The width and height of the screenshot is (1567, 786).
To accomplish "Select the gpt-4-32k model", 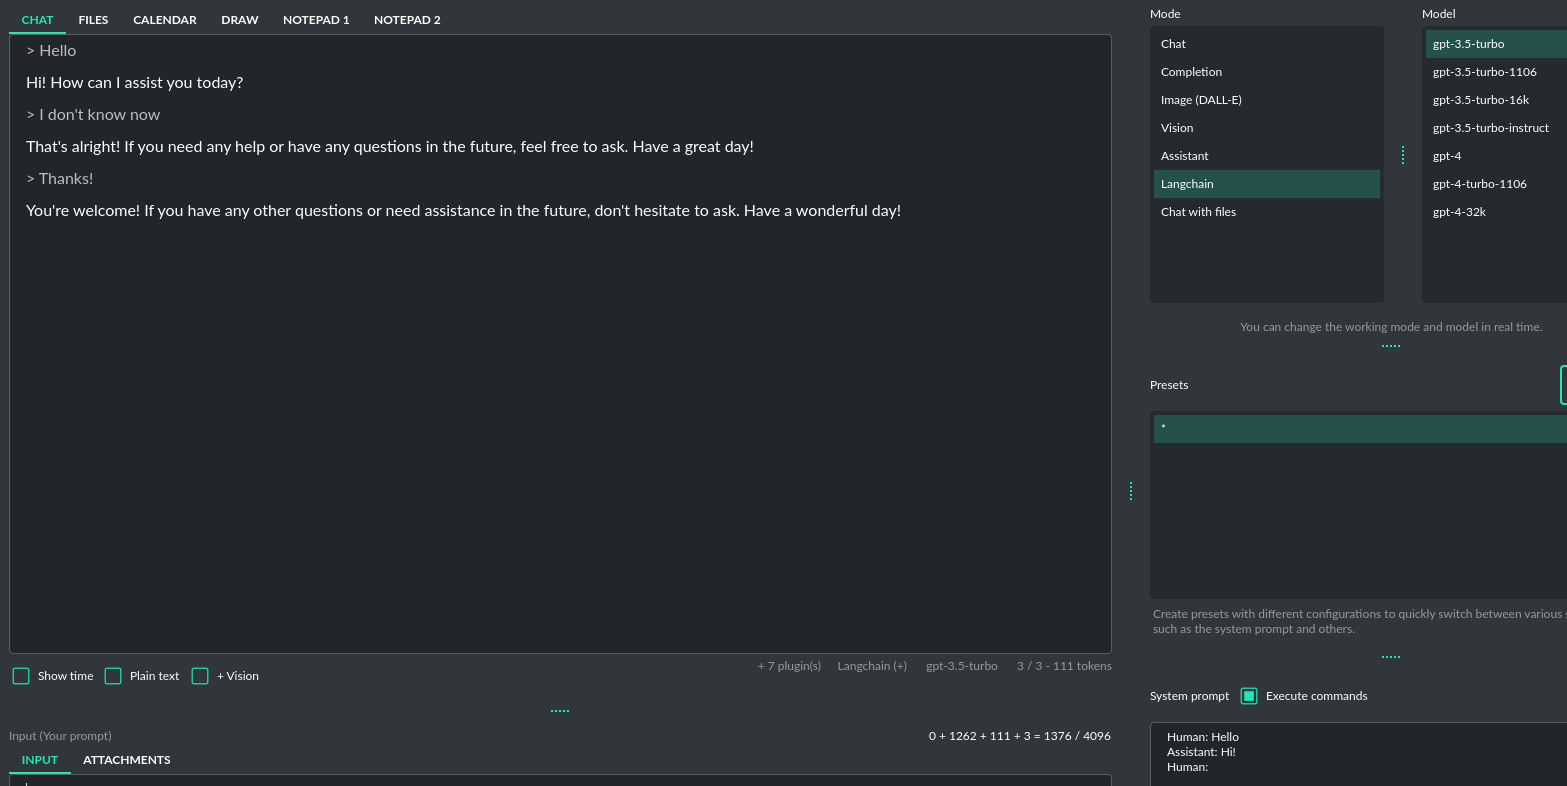I will [x=1459, y=212].
